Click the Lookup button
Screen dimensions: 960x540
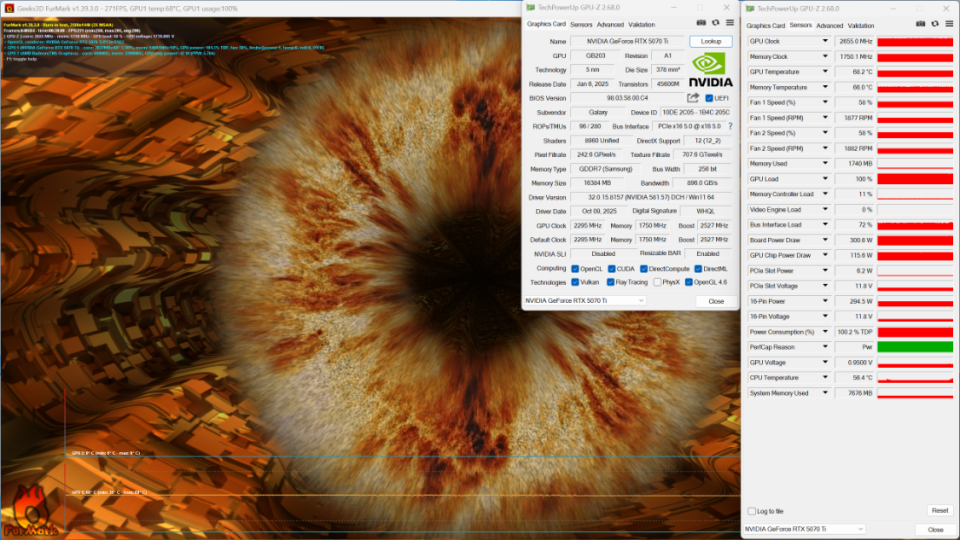711,41
